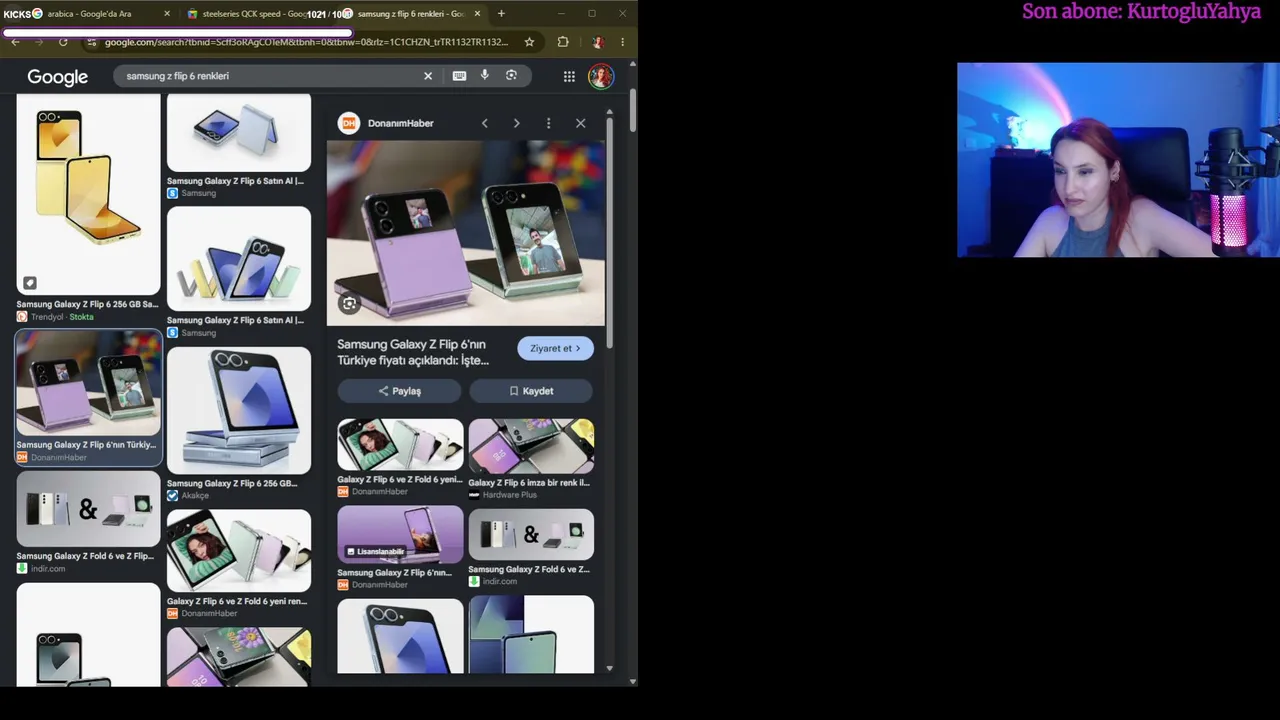Click the Ziyaret et button
1280x720 pixels.
[555, 348]
